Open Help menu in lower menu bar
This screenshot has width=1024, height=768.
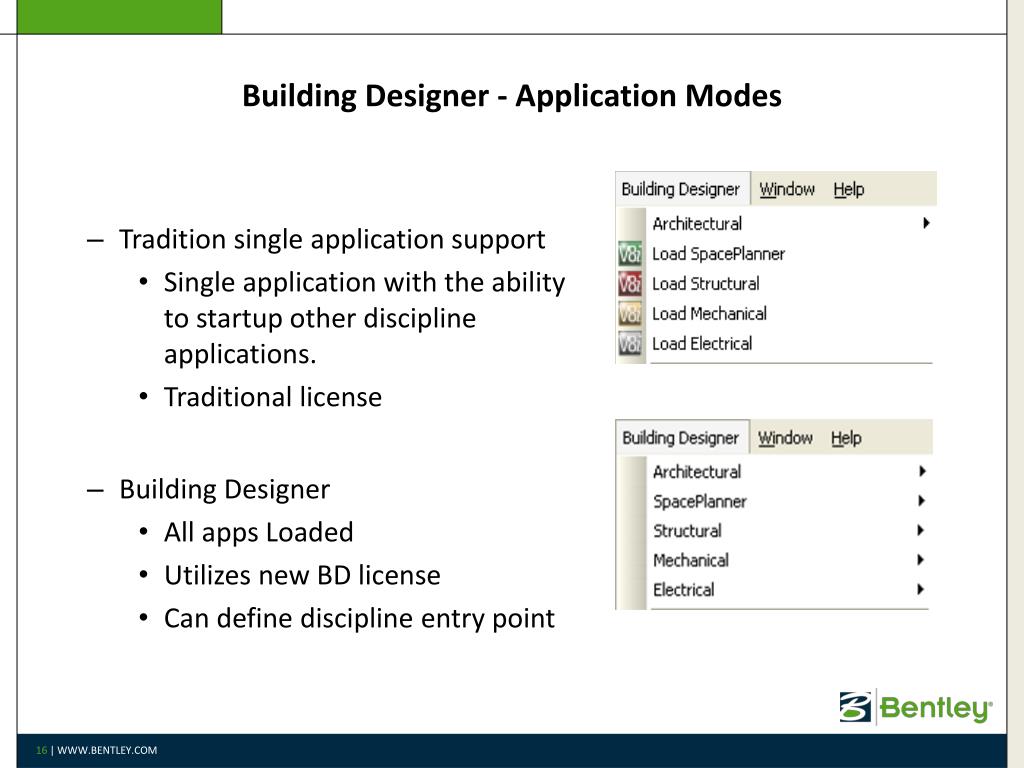coord(846,438)
